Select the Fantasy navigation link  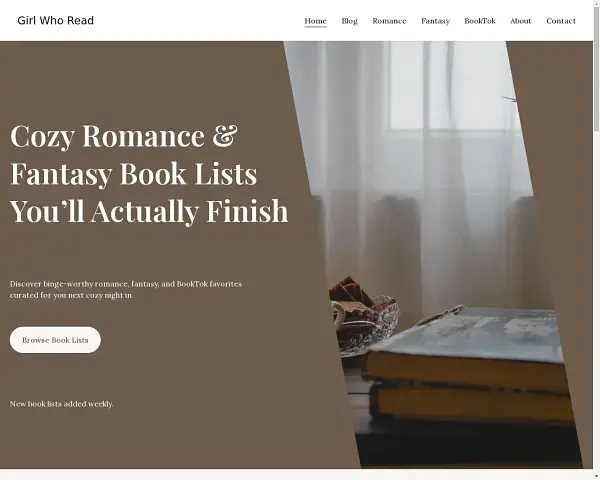point(435,21)
